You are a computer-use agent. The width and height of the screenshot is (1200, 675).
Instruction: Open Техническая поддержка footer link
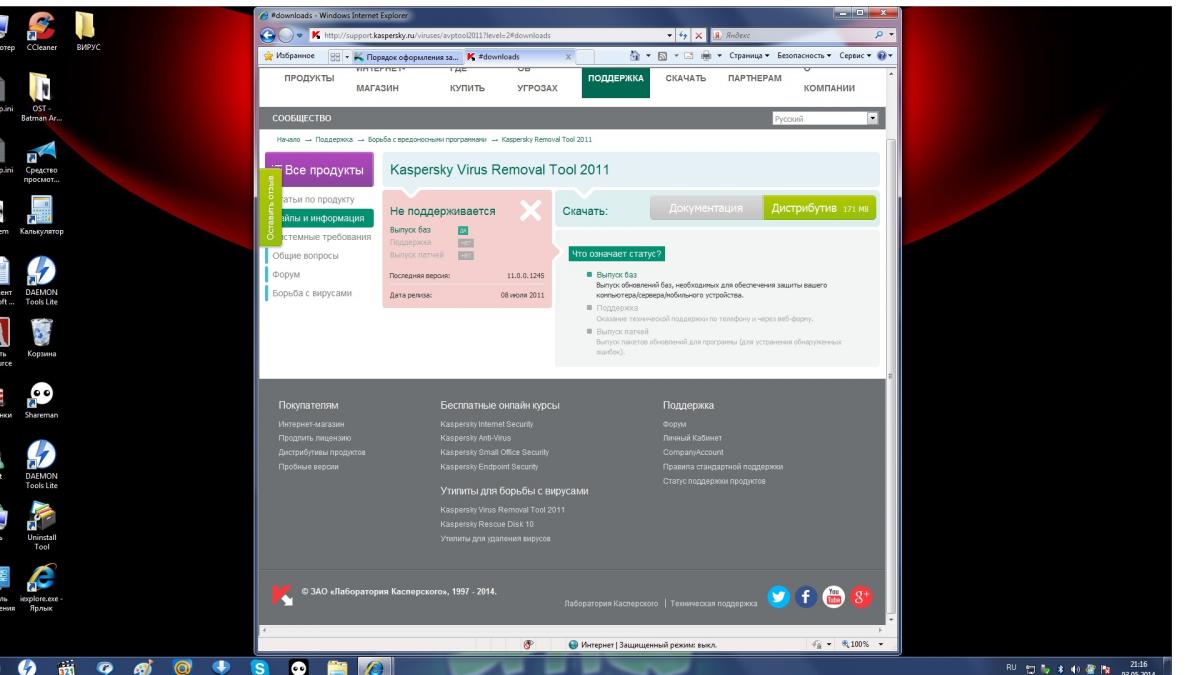coord(714,604)
